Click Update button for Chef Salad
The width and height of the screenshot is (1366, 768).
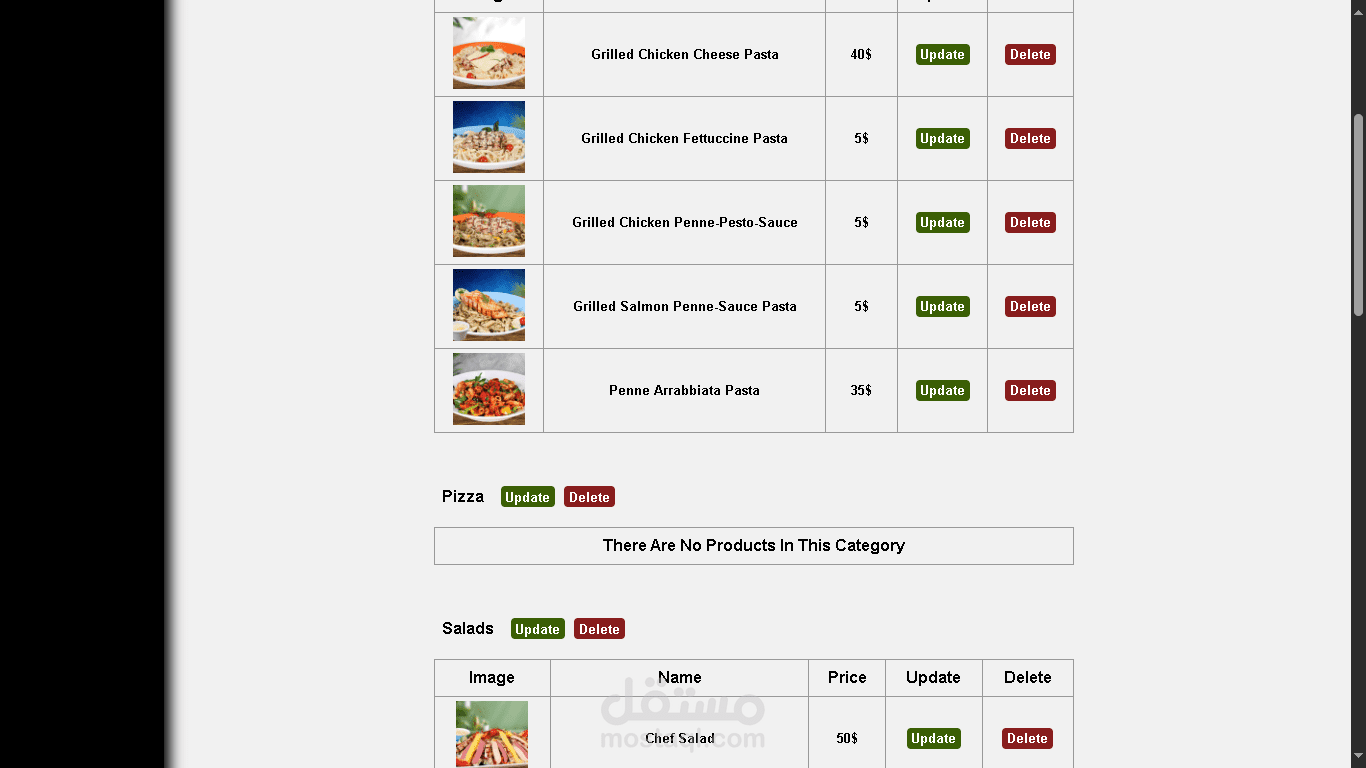[933, 739]
